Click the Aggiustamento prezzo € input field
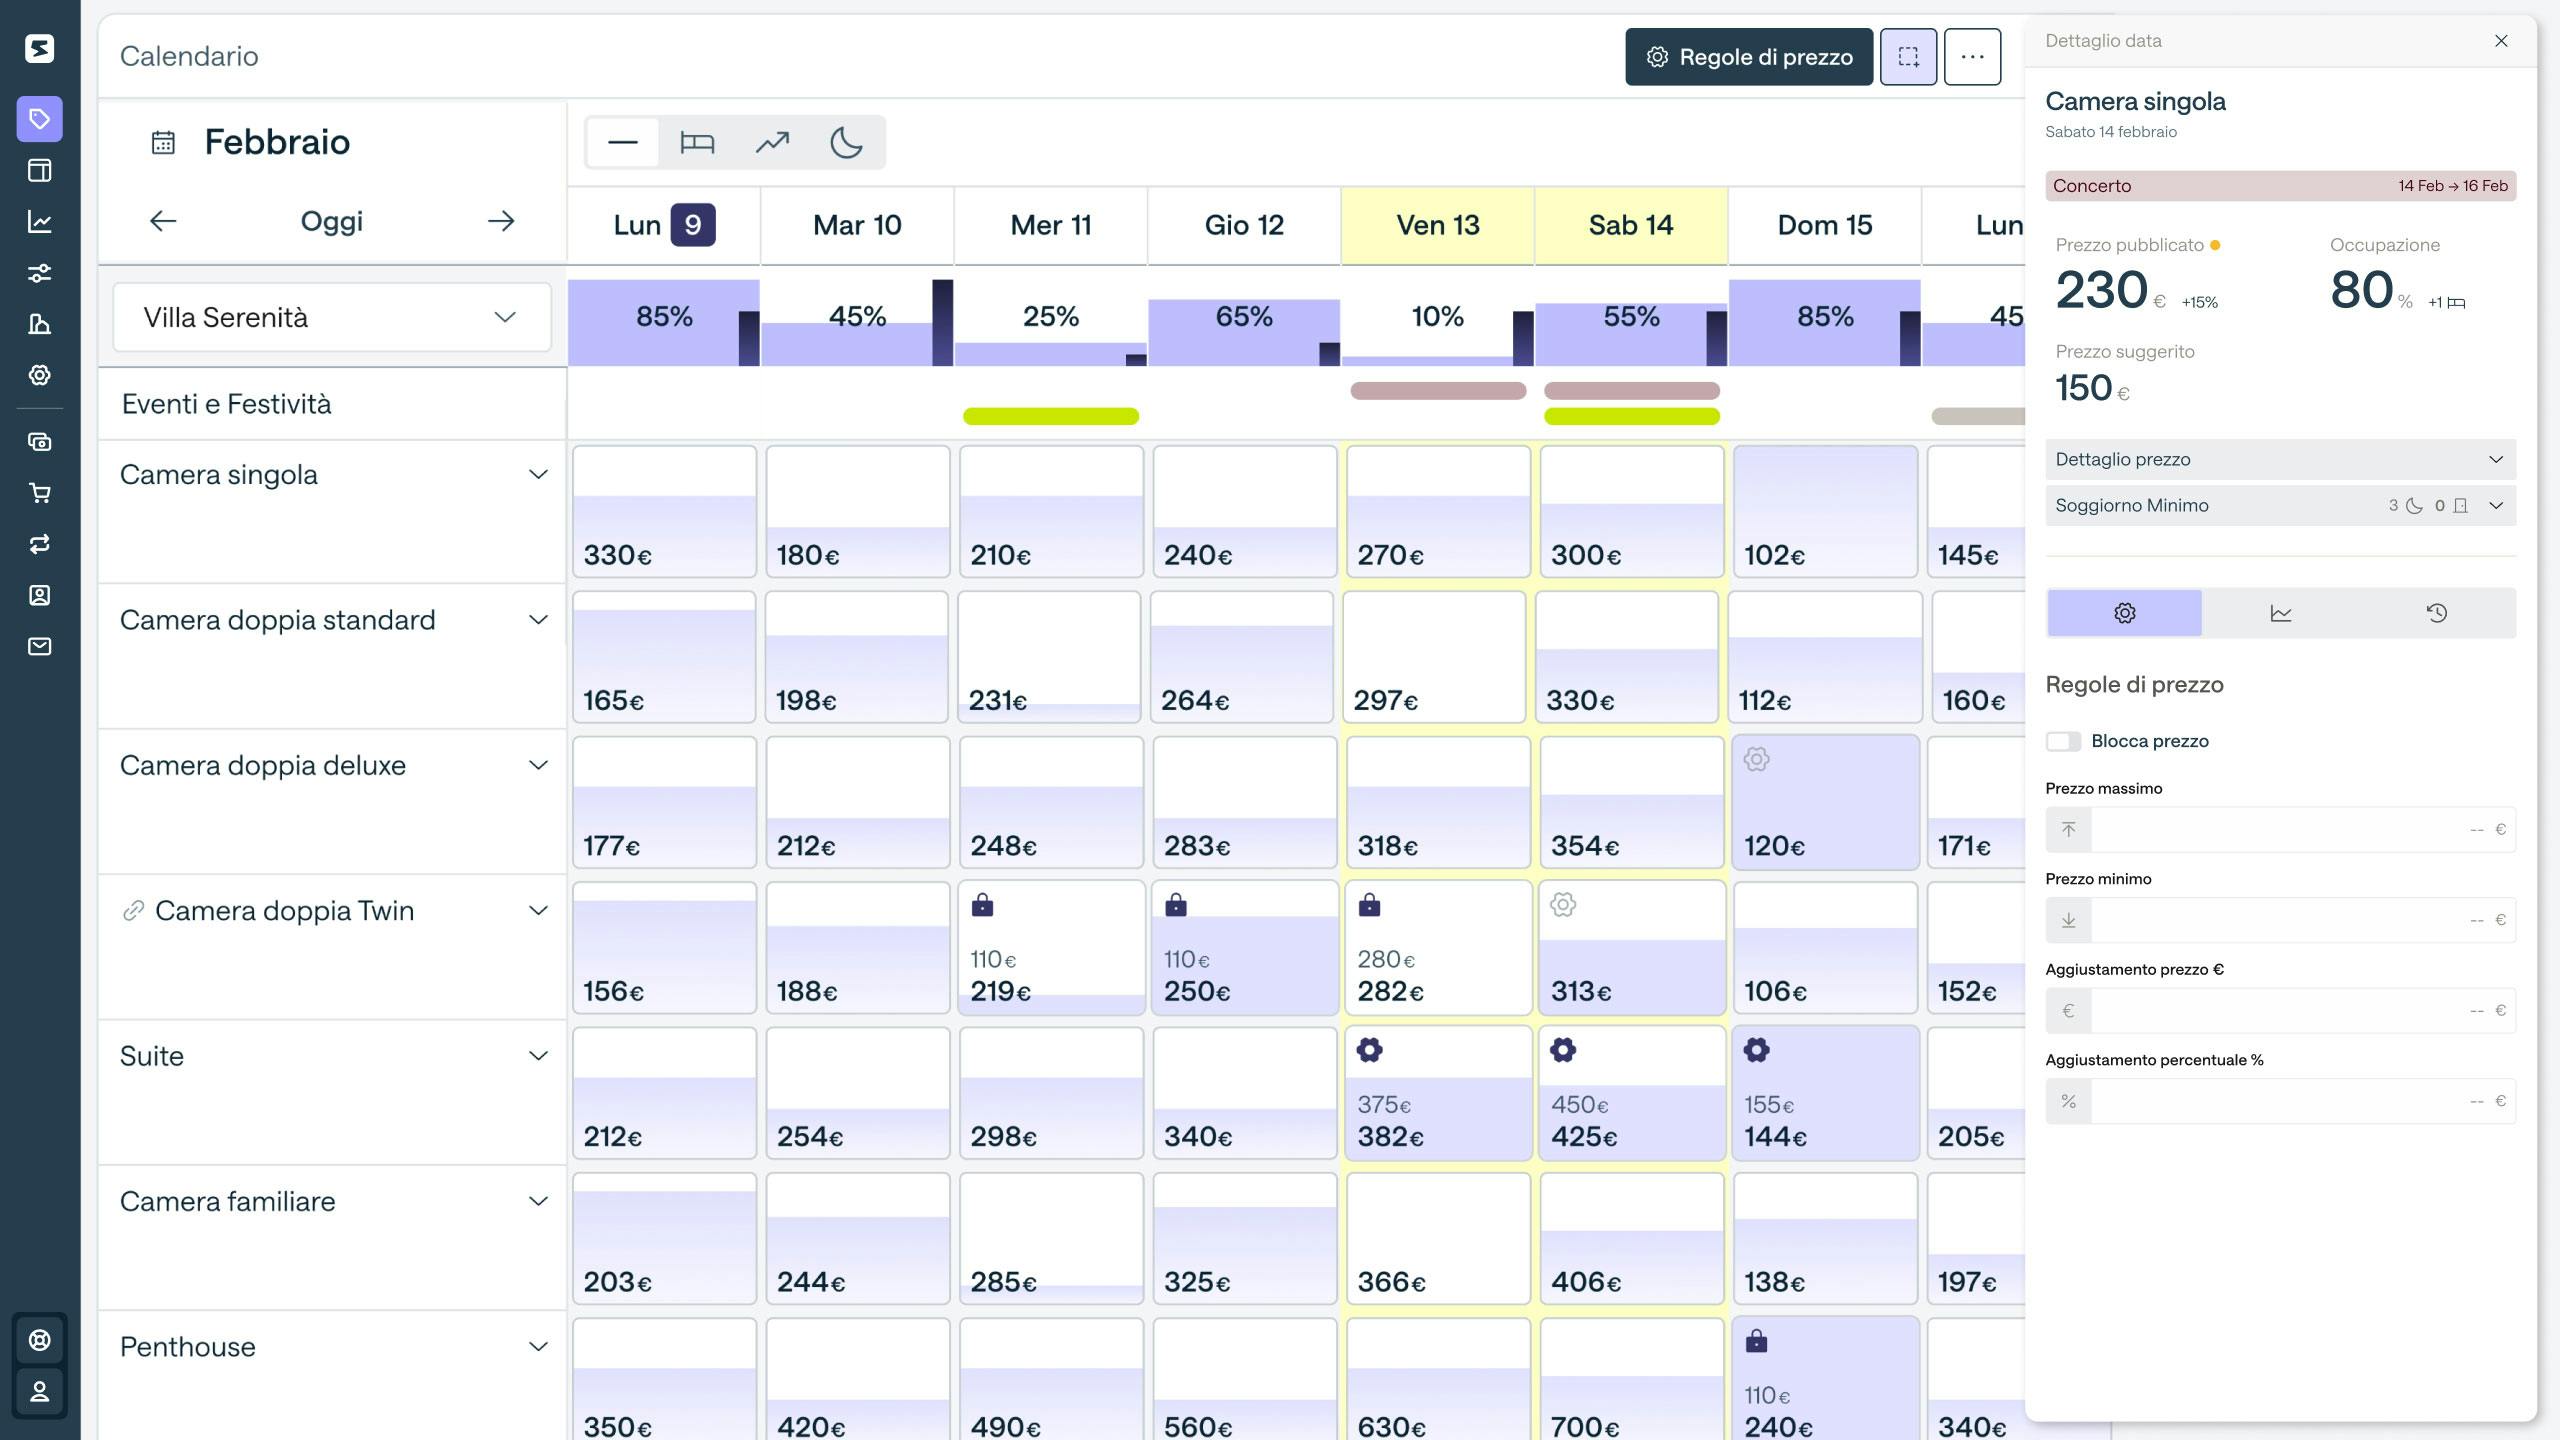 pos(2280,1010)
